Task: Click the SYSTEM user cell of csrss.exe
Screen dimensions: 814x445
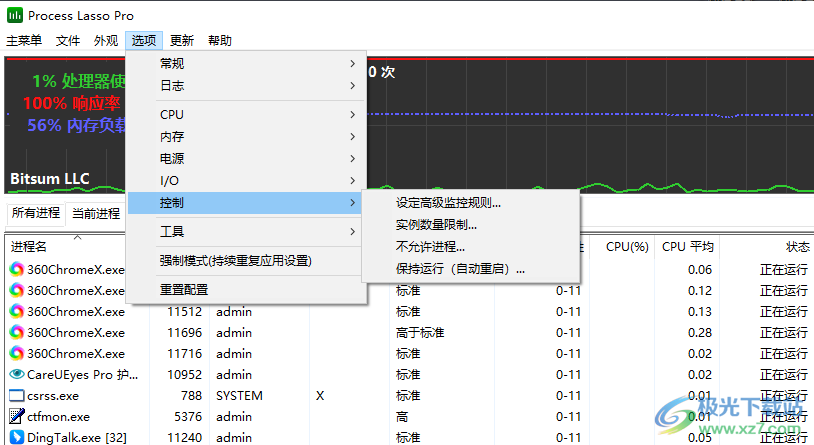Action: coord(239,396)
